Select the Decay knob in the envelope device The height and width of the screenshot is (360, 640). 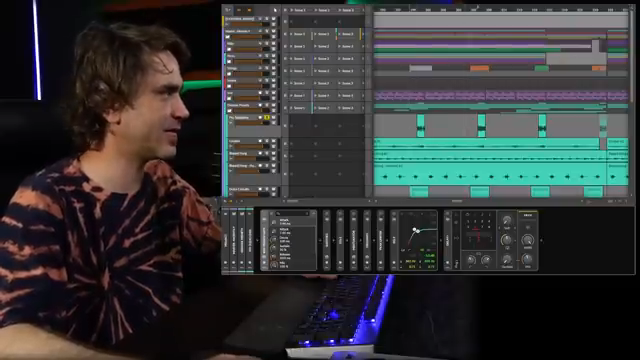tap(273, 240)
